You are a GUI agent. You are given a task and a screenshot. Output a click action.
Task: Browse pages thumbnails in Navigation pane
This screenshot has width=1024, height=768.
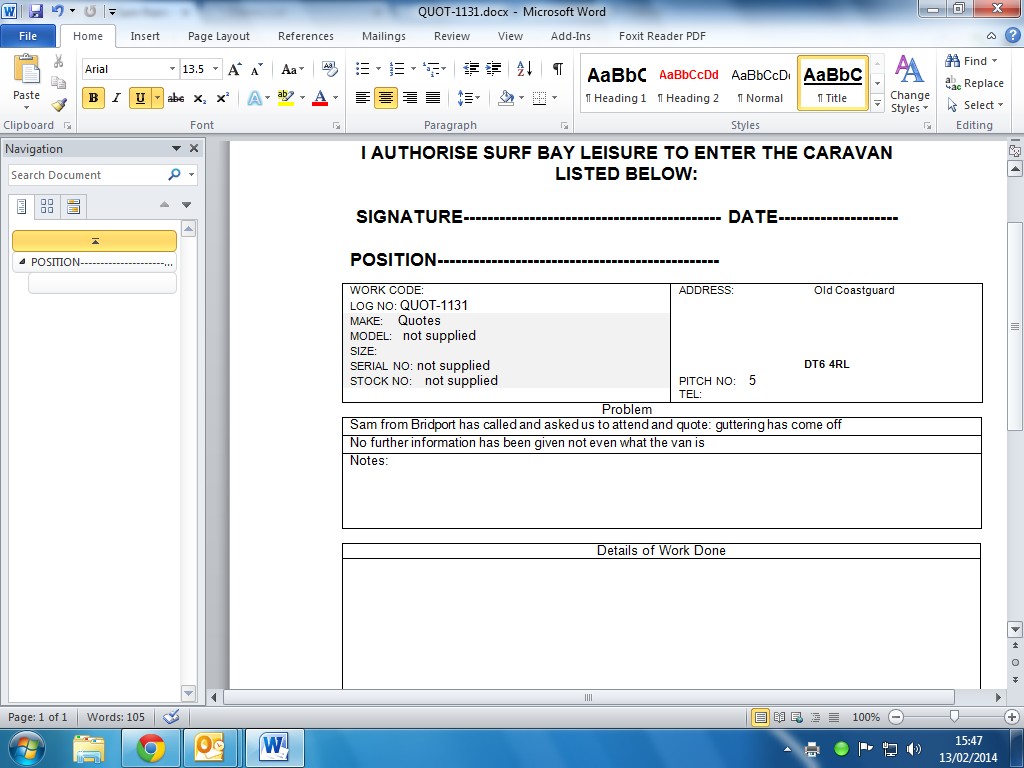[47, 206]
